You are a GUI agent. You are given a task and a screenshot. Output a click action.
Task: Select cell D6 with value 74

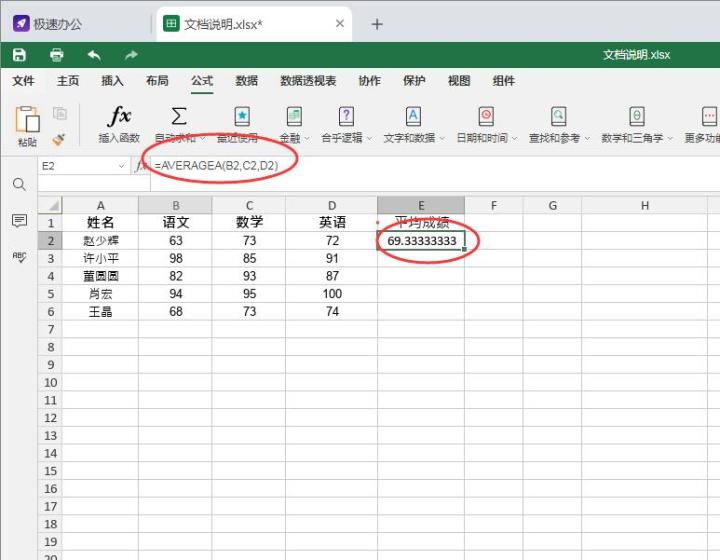point(332,312)
